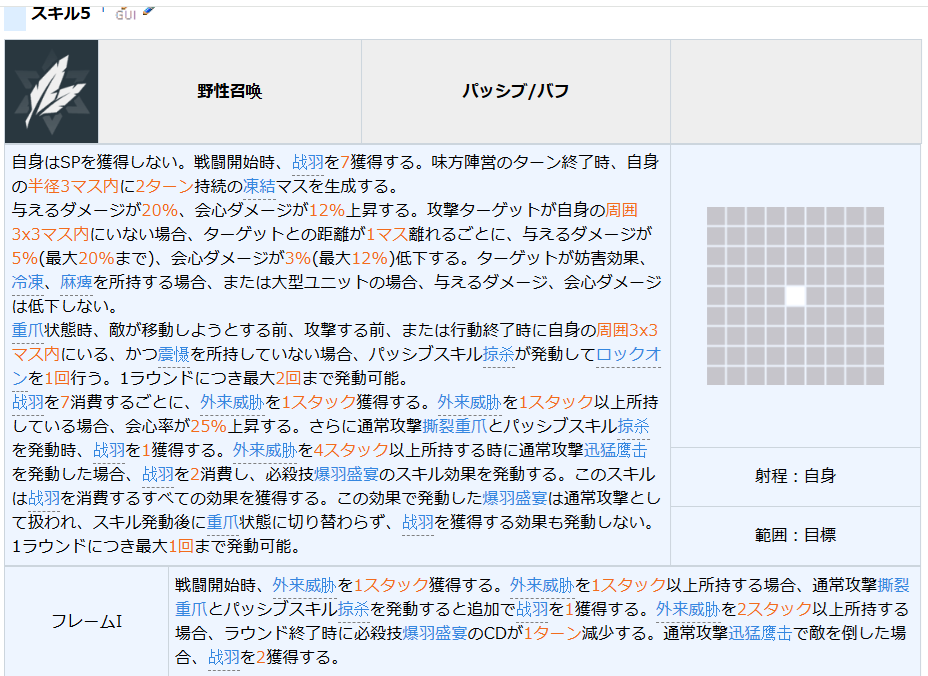Click the GUI edit icon beside スキル5
The height and width of the screenshot is (676, 928).
pos(125,14)
